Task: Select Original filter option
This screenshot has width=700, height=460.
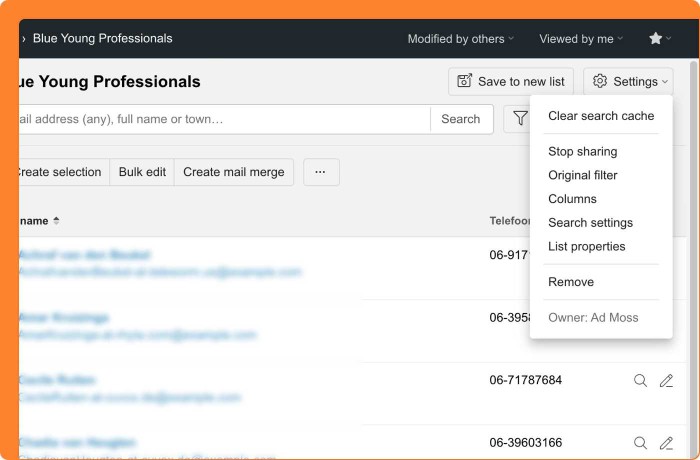Action: point(583,175)
